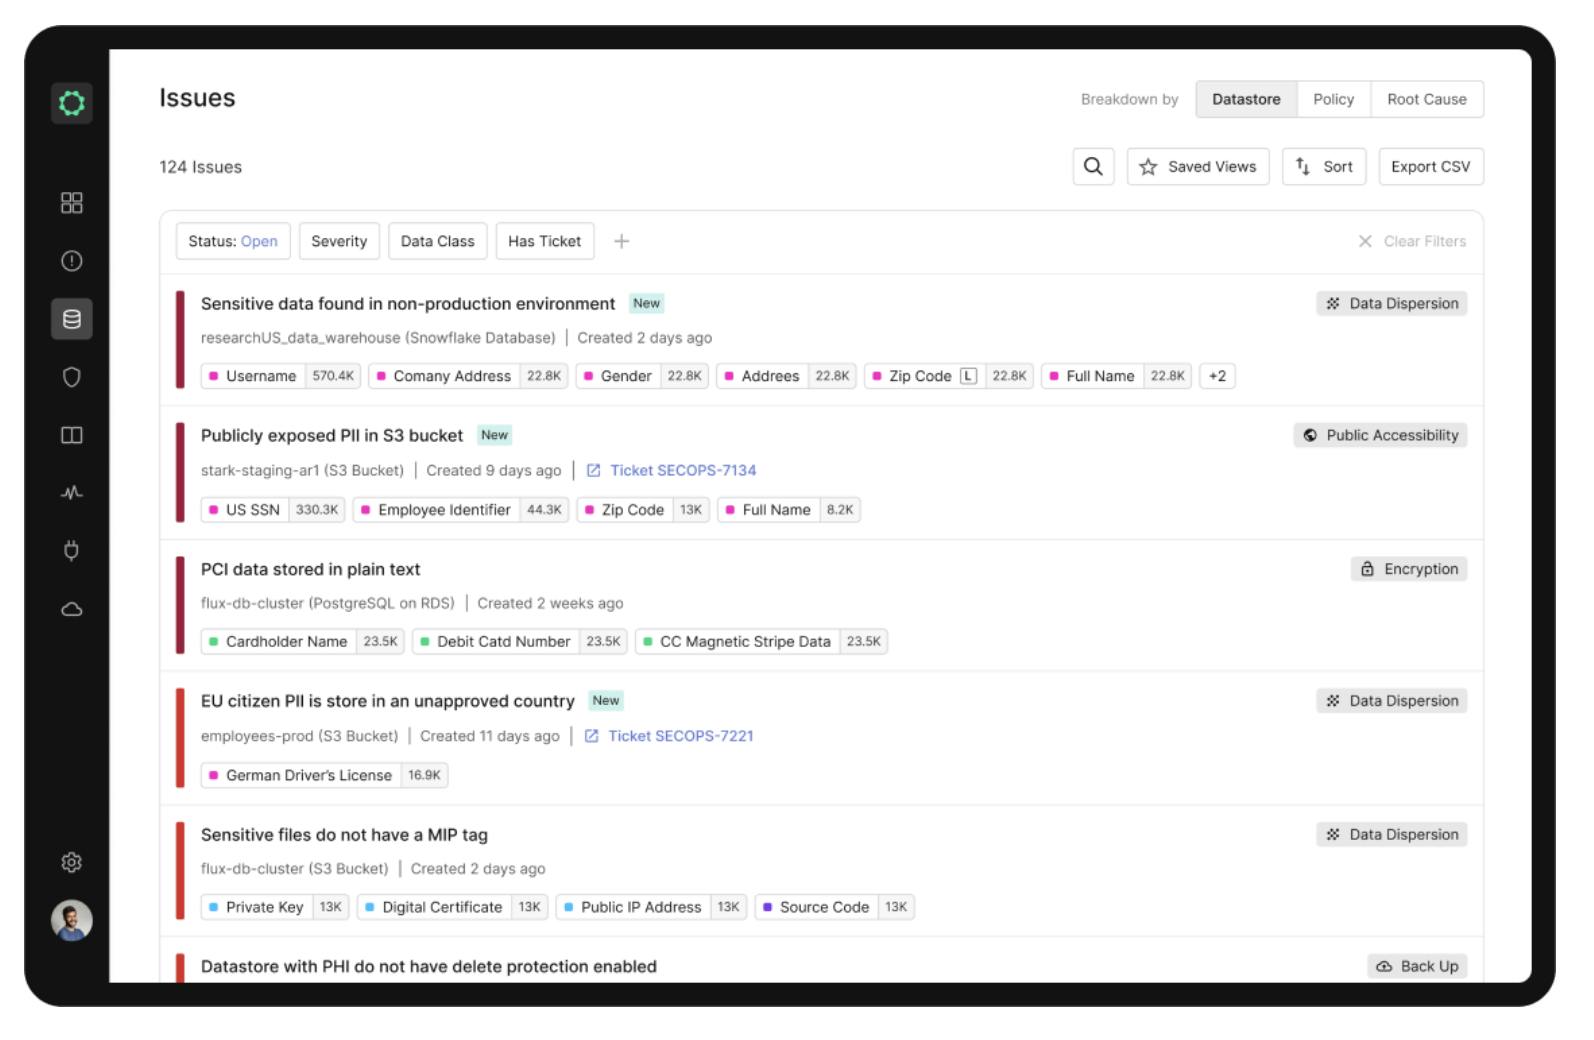Click the Encryption tag
This screenshot has width=1594, height=1040.
(1409, 569)
